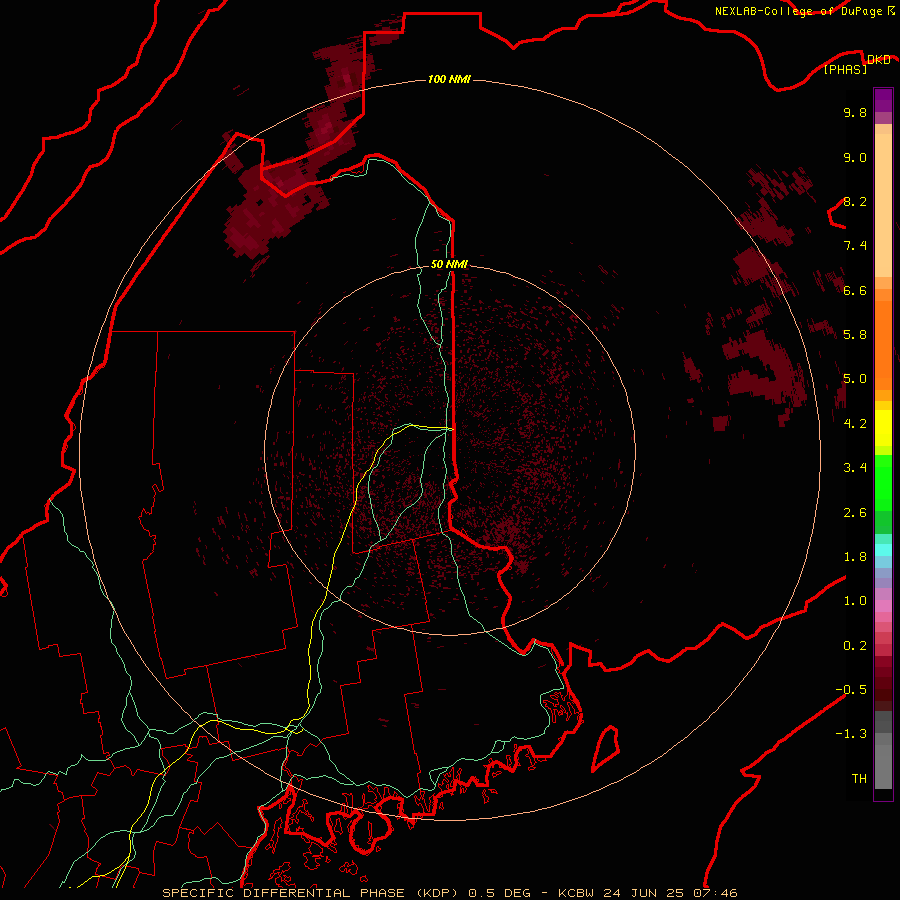The width and height of the screenshot is (900, 900).
Task: Click the 9.8 color scale value
Action: click(x=855, y=112)
